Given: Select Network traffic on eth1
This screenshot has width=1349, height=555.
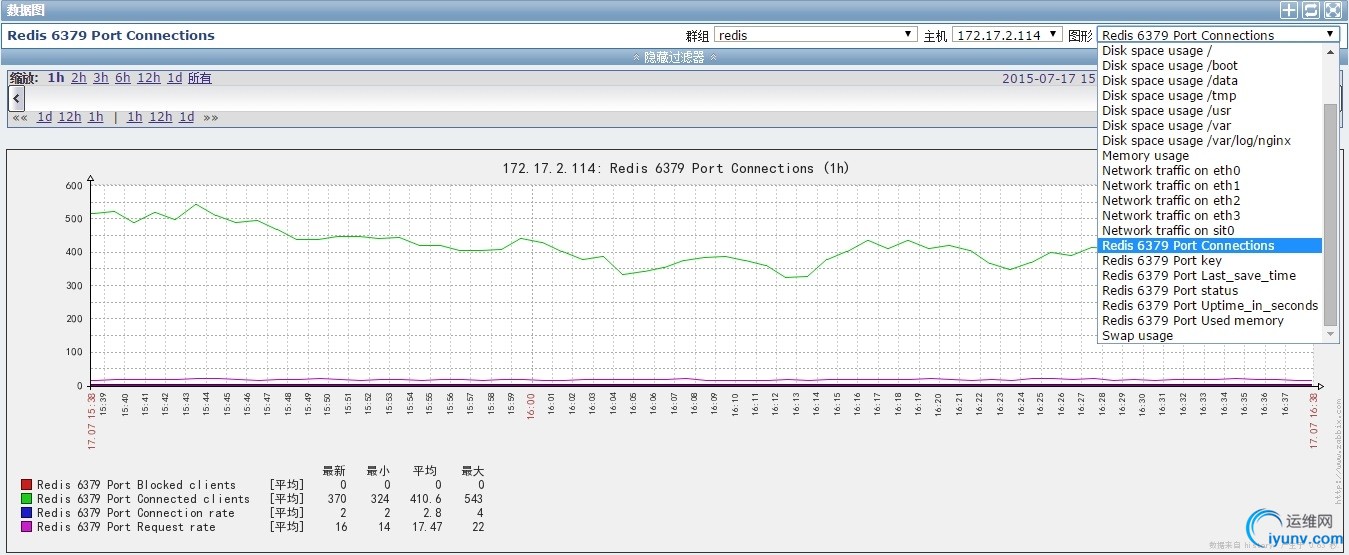Looking at the screenshot, I should (1210, 186).
